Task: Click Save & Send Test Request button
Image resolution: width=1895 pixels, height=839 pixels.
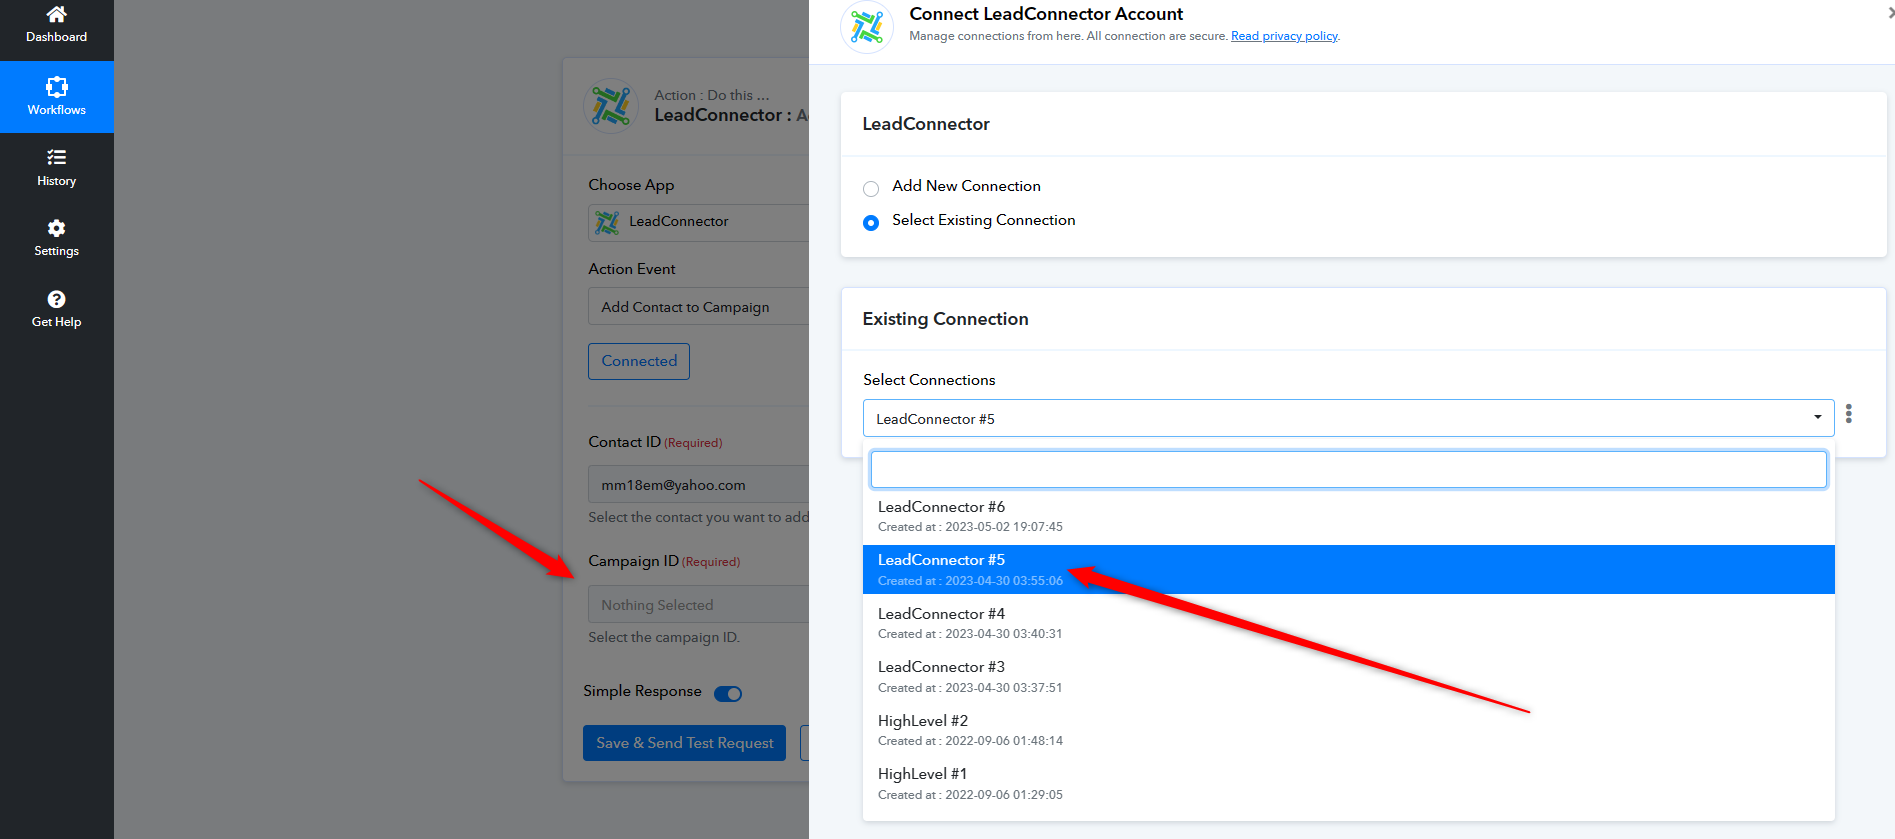Action: point(685,743)
